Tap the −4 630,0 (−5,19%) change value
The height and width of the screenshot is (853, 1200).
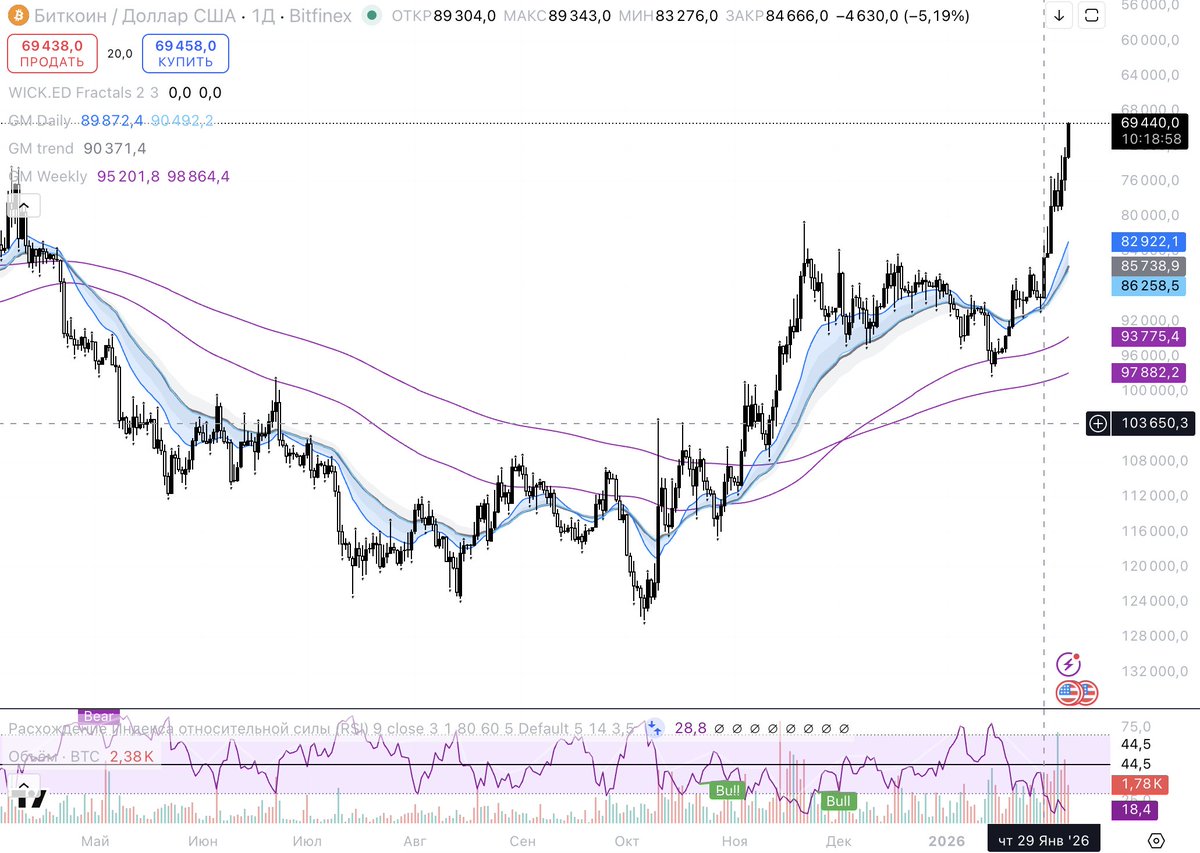click(902, 16)
